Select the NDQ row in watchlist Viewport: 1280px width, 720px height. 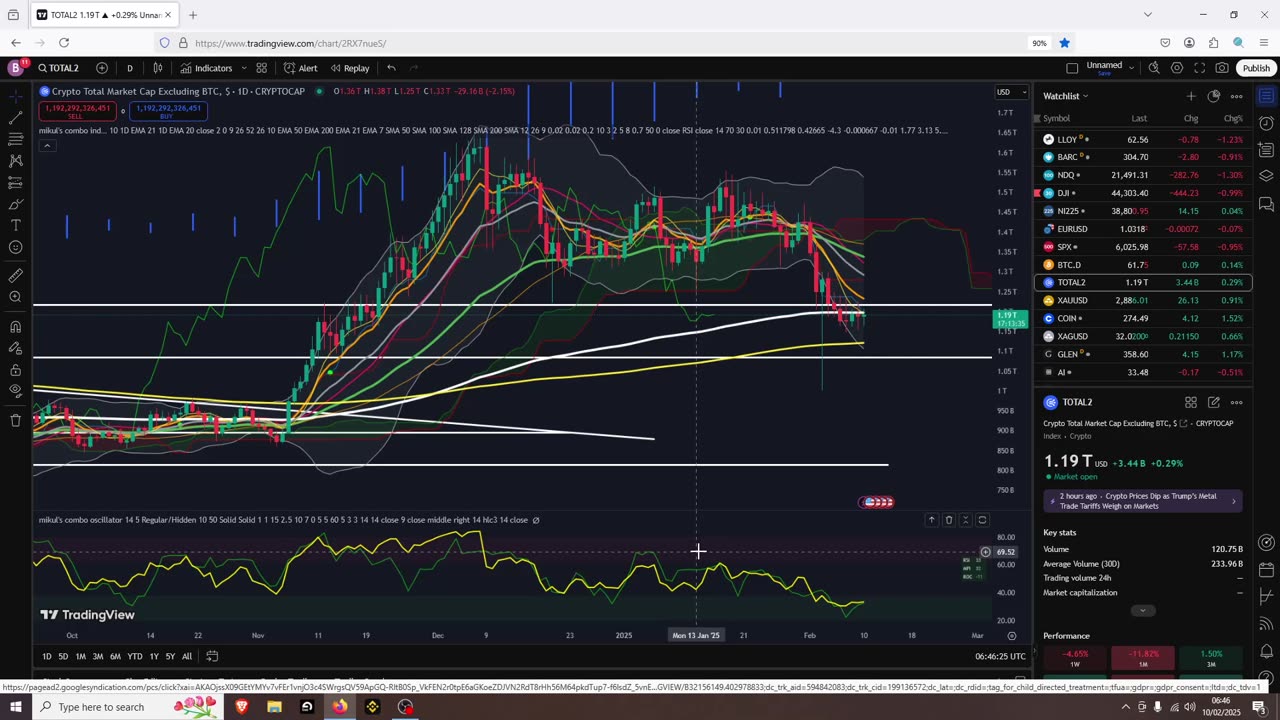click(x=1143, y=175)
